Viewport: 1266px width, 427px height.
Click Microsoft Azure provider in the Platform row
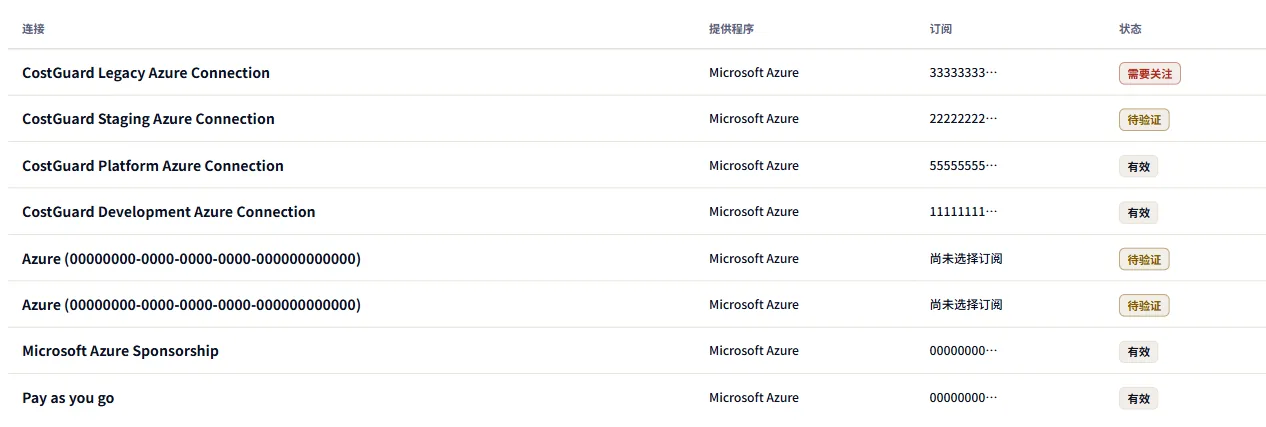coord(754,166)
